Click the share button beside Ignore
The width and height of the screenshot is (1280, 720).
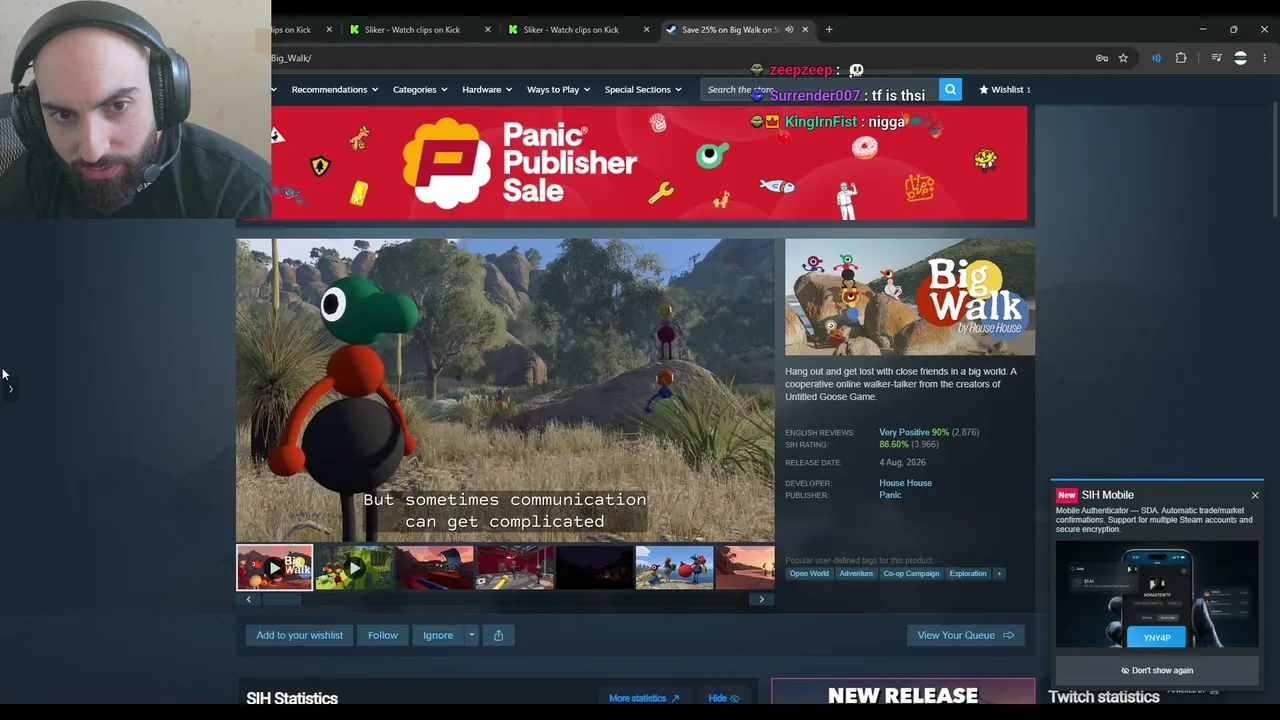498,635
